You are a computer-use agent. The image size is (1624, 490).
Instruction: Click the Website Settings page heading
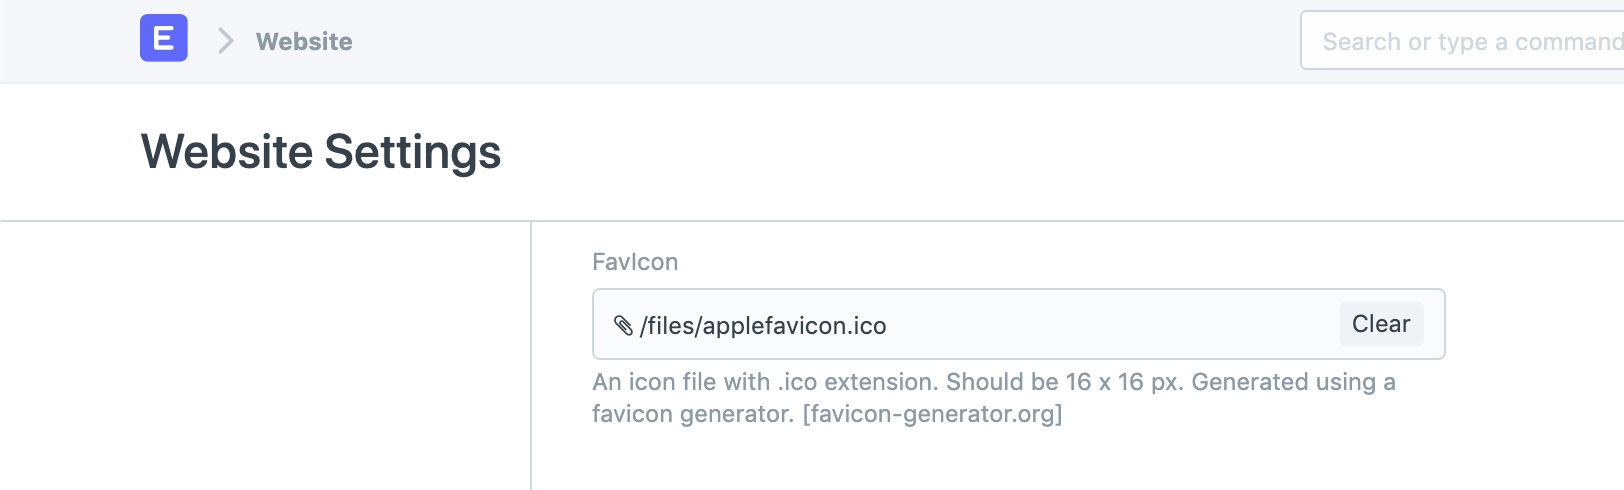coord(321,152)
